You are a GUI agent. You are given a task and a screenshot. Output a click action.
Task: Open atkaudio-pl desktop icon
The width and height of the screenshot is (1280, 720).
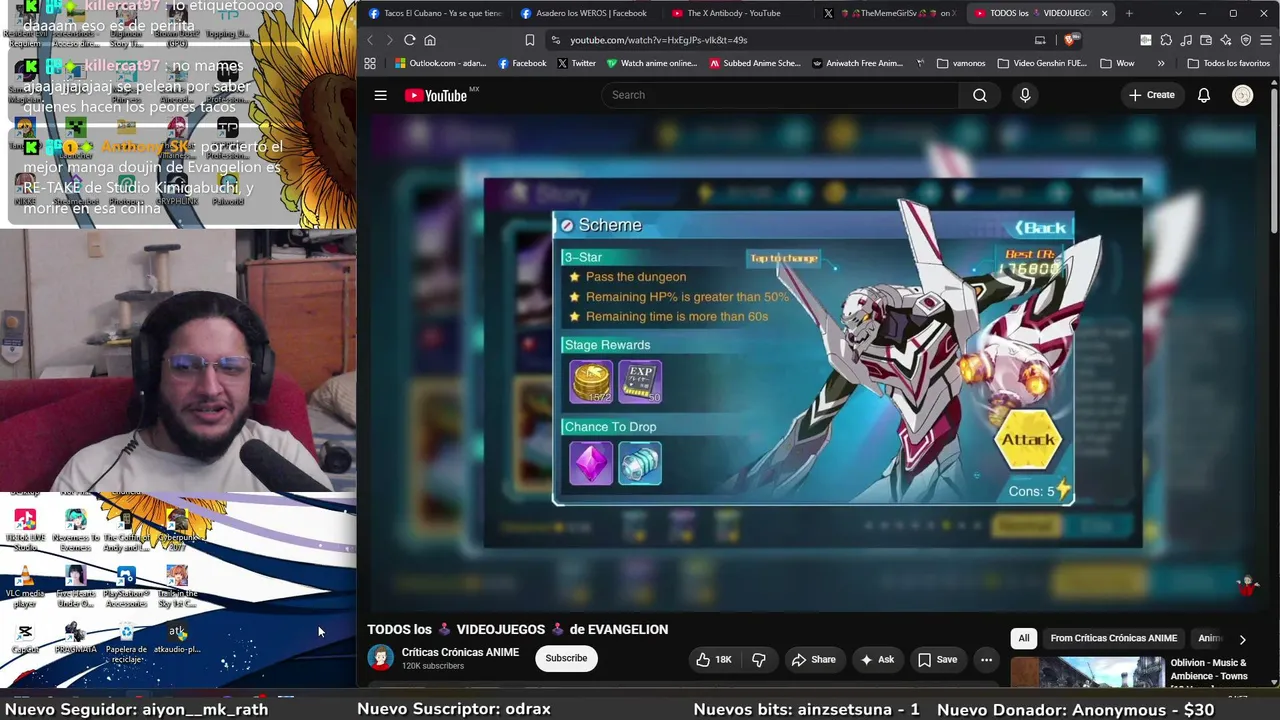coord(177,639)
